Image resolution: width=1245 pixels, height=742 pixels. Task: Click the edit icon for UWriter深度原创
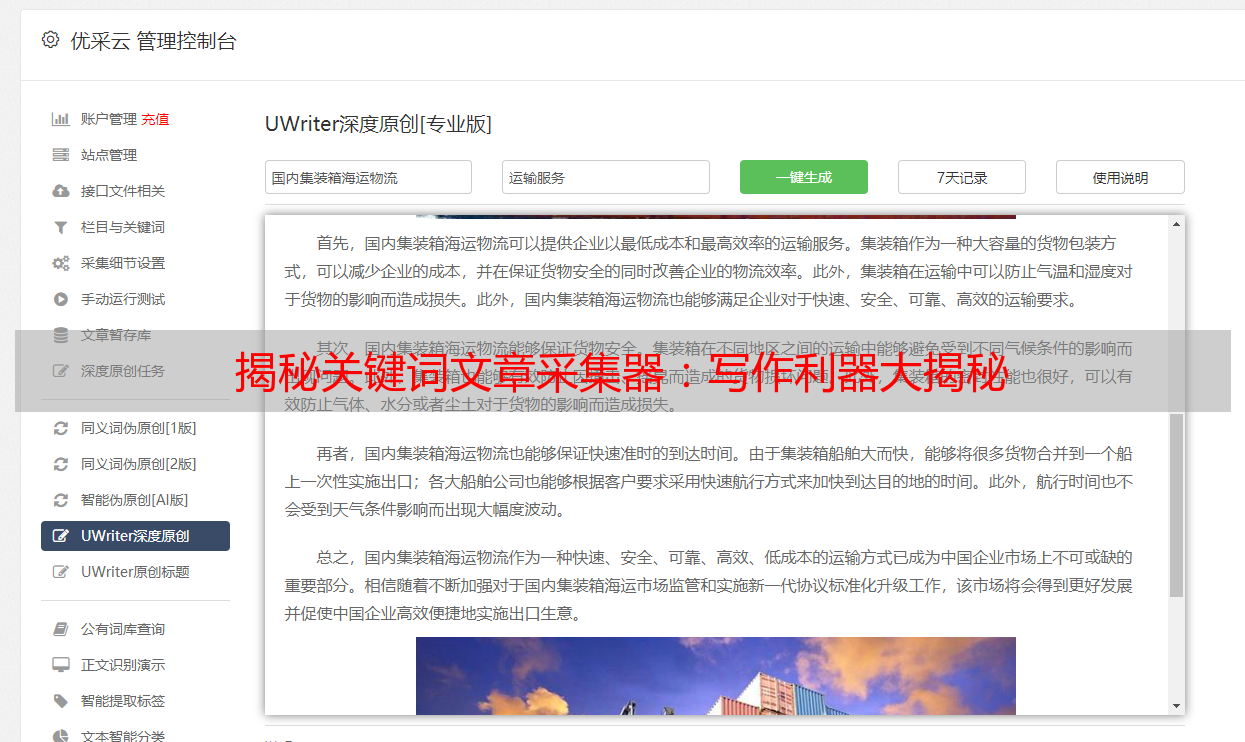[x=61, y=536]
